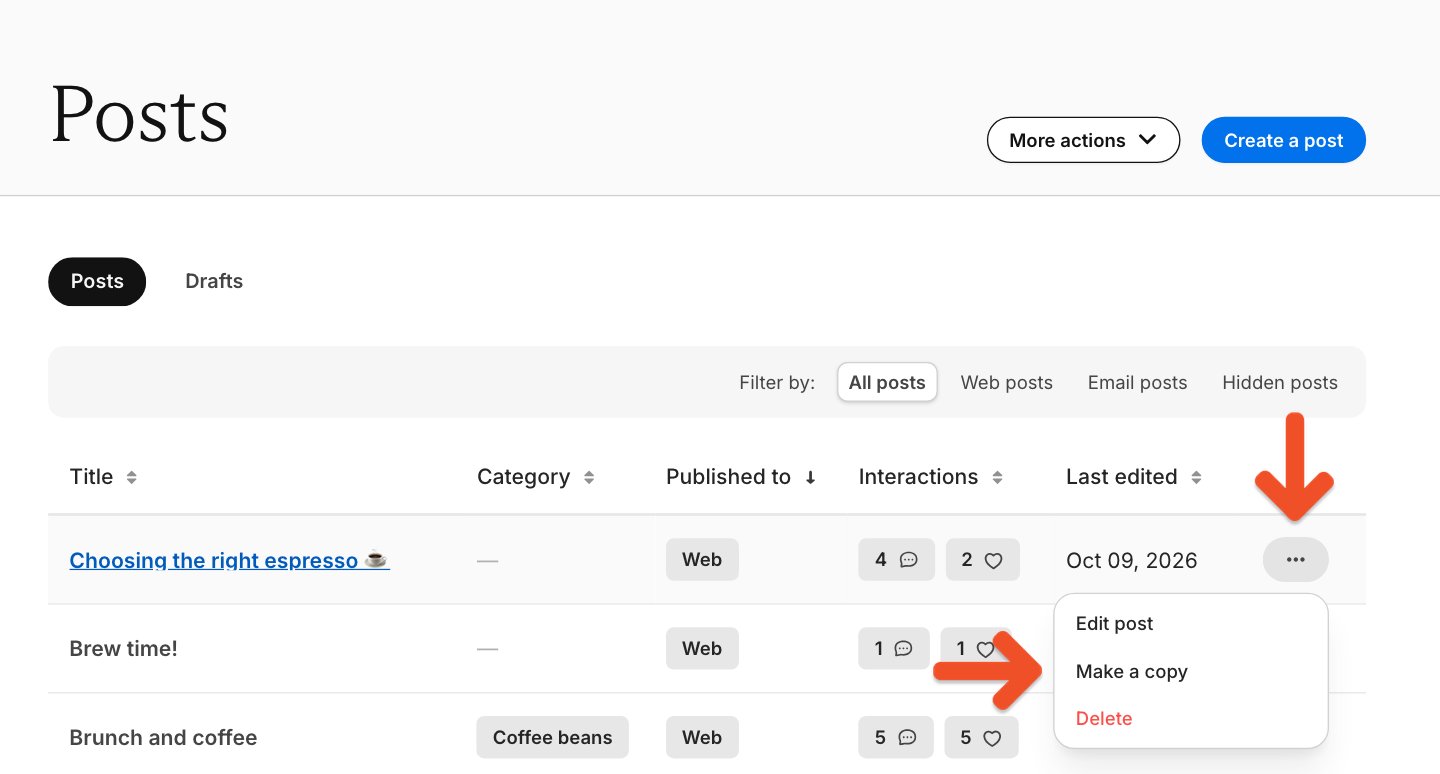Click the Coffee beans category tag
Screen dimensions: 1440x774
point(552,737)
